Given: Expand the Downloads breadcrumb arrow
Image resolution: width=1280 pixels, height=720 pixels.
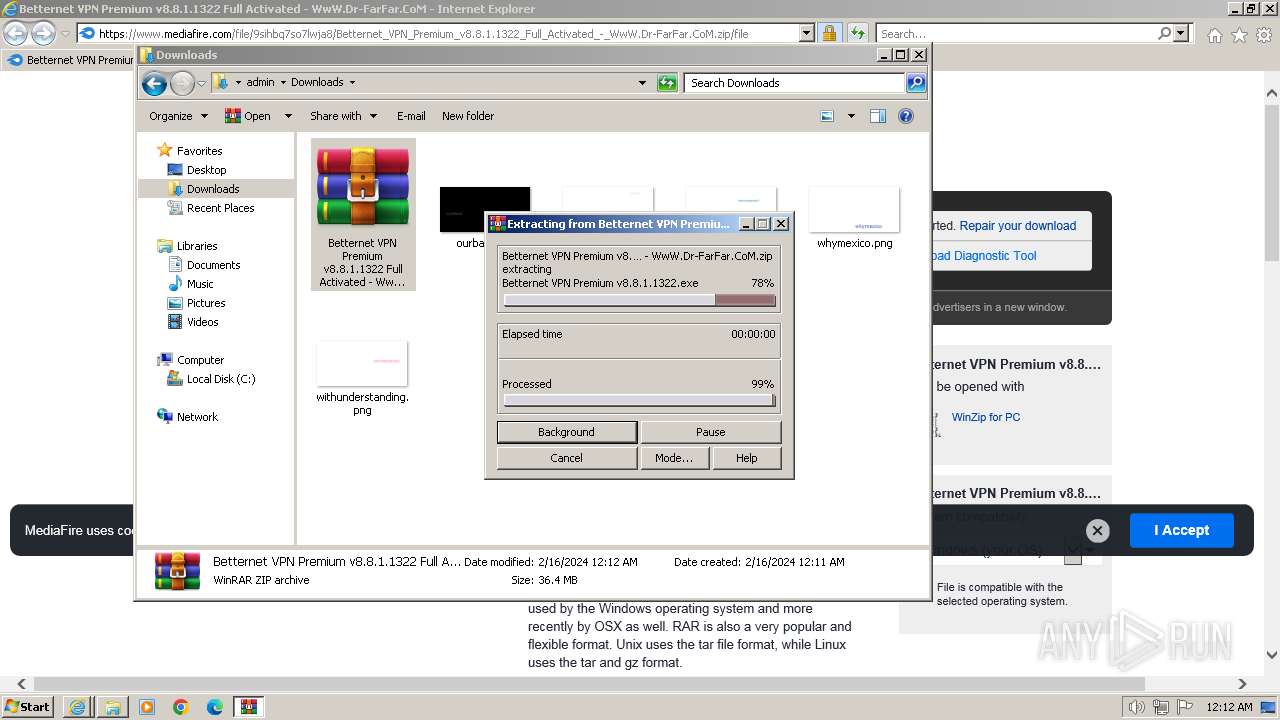Looking at the screenshot, I should [352, 83].
